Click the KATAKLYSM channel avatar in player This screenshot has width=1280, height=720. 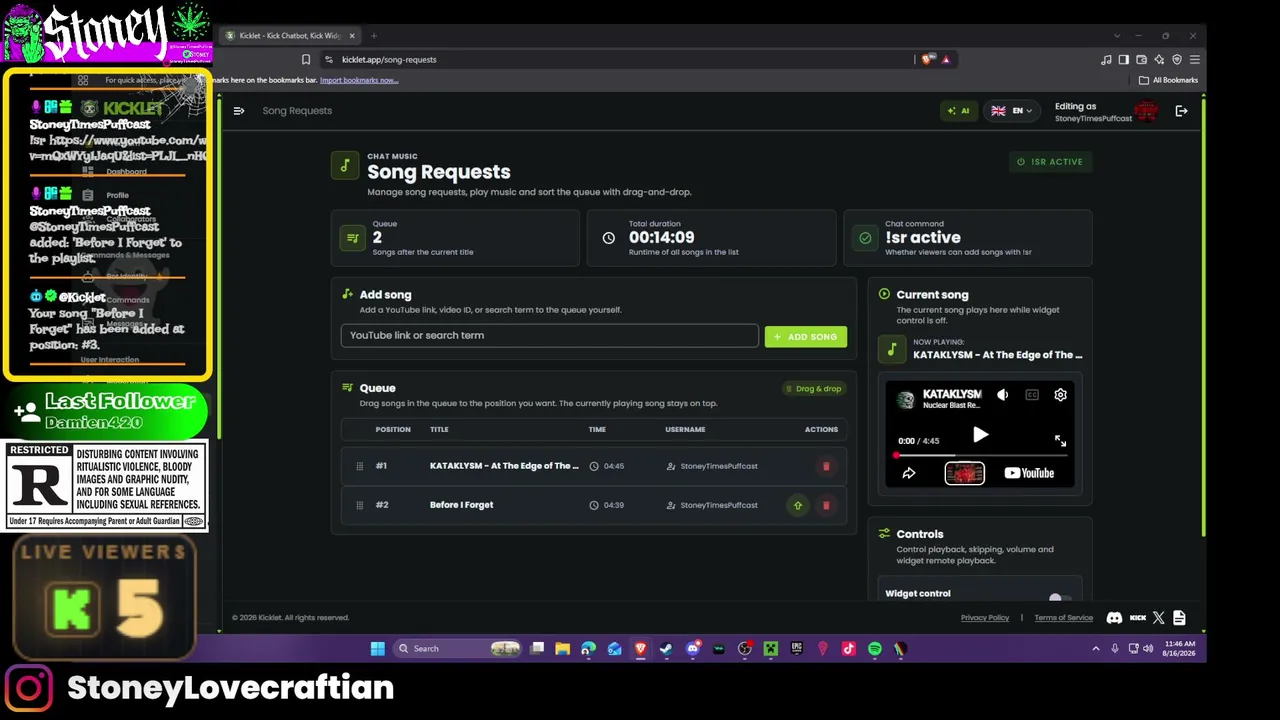tap(906, 400)
